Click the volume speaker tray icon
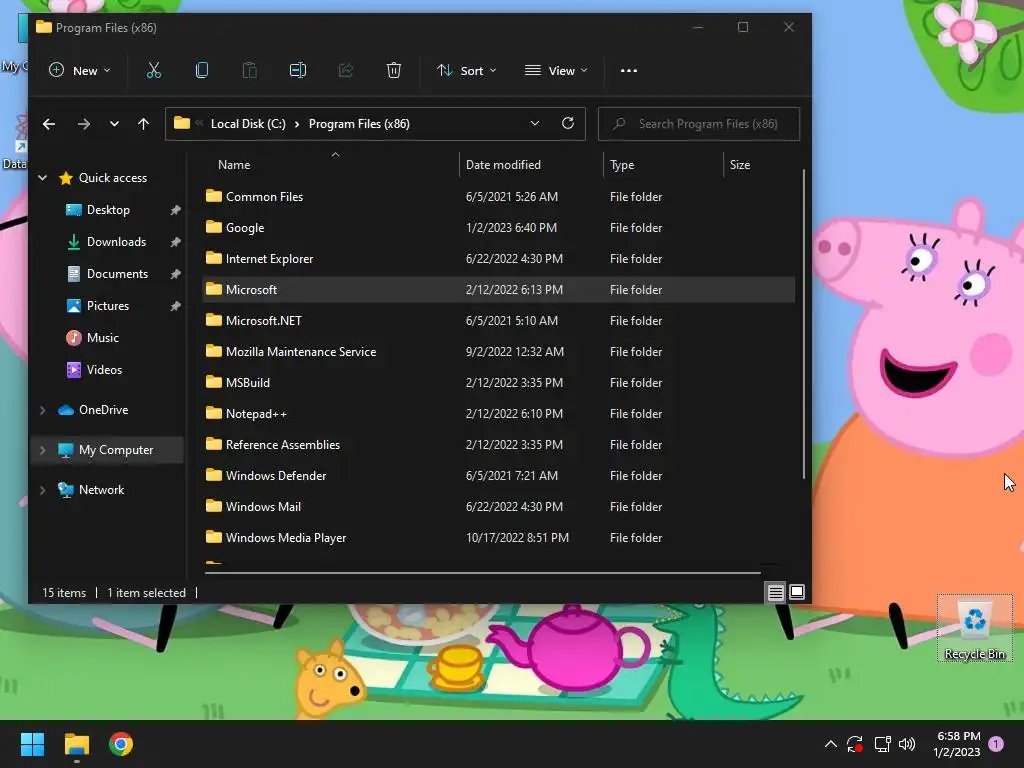Screen dimensions: 1024x768 pos(907,744)
